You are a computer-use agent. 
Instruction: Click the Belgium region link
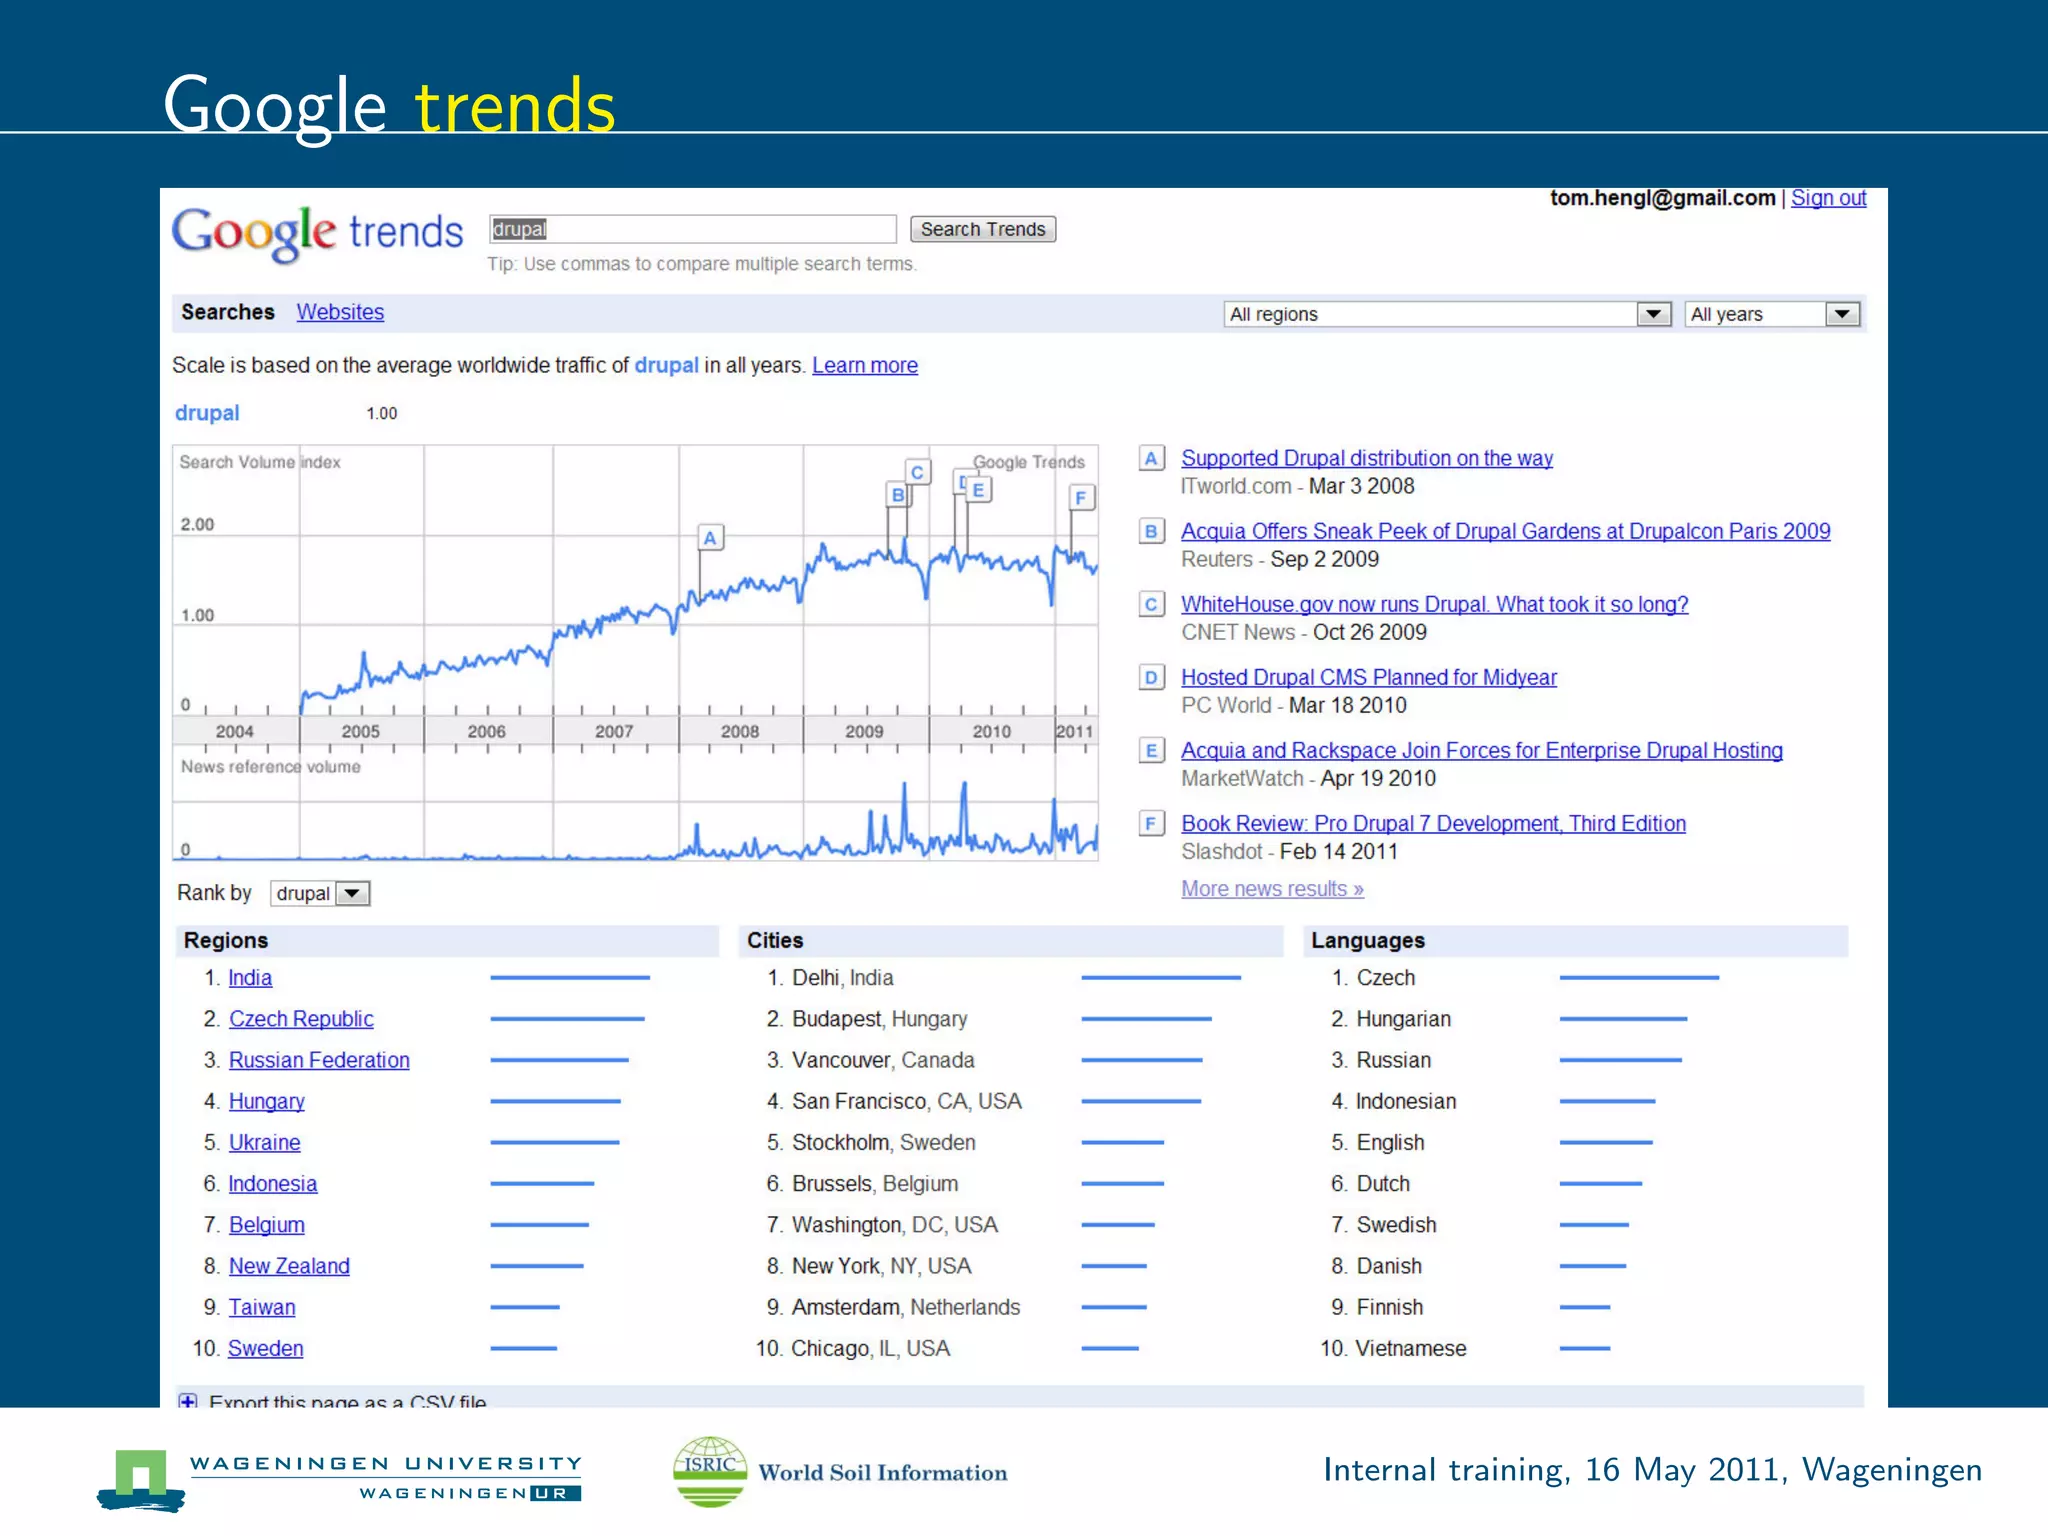point(267,1225)
